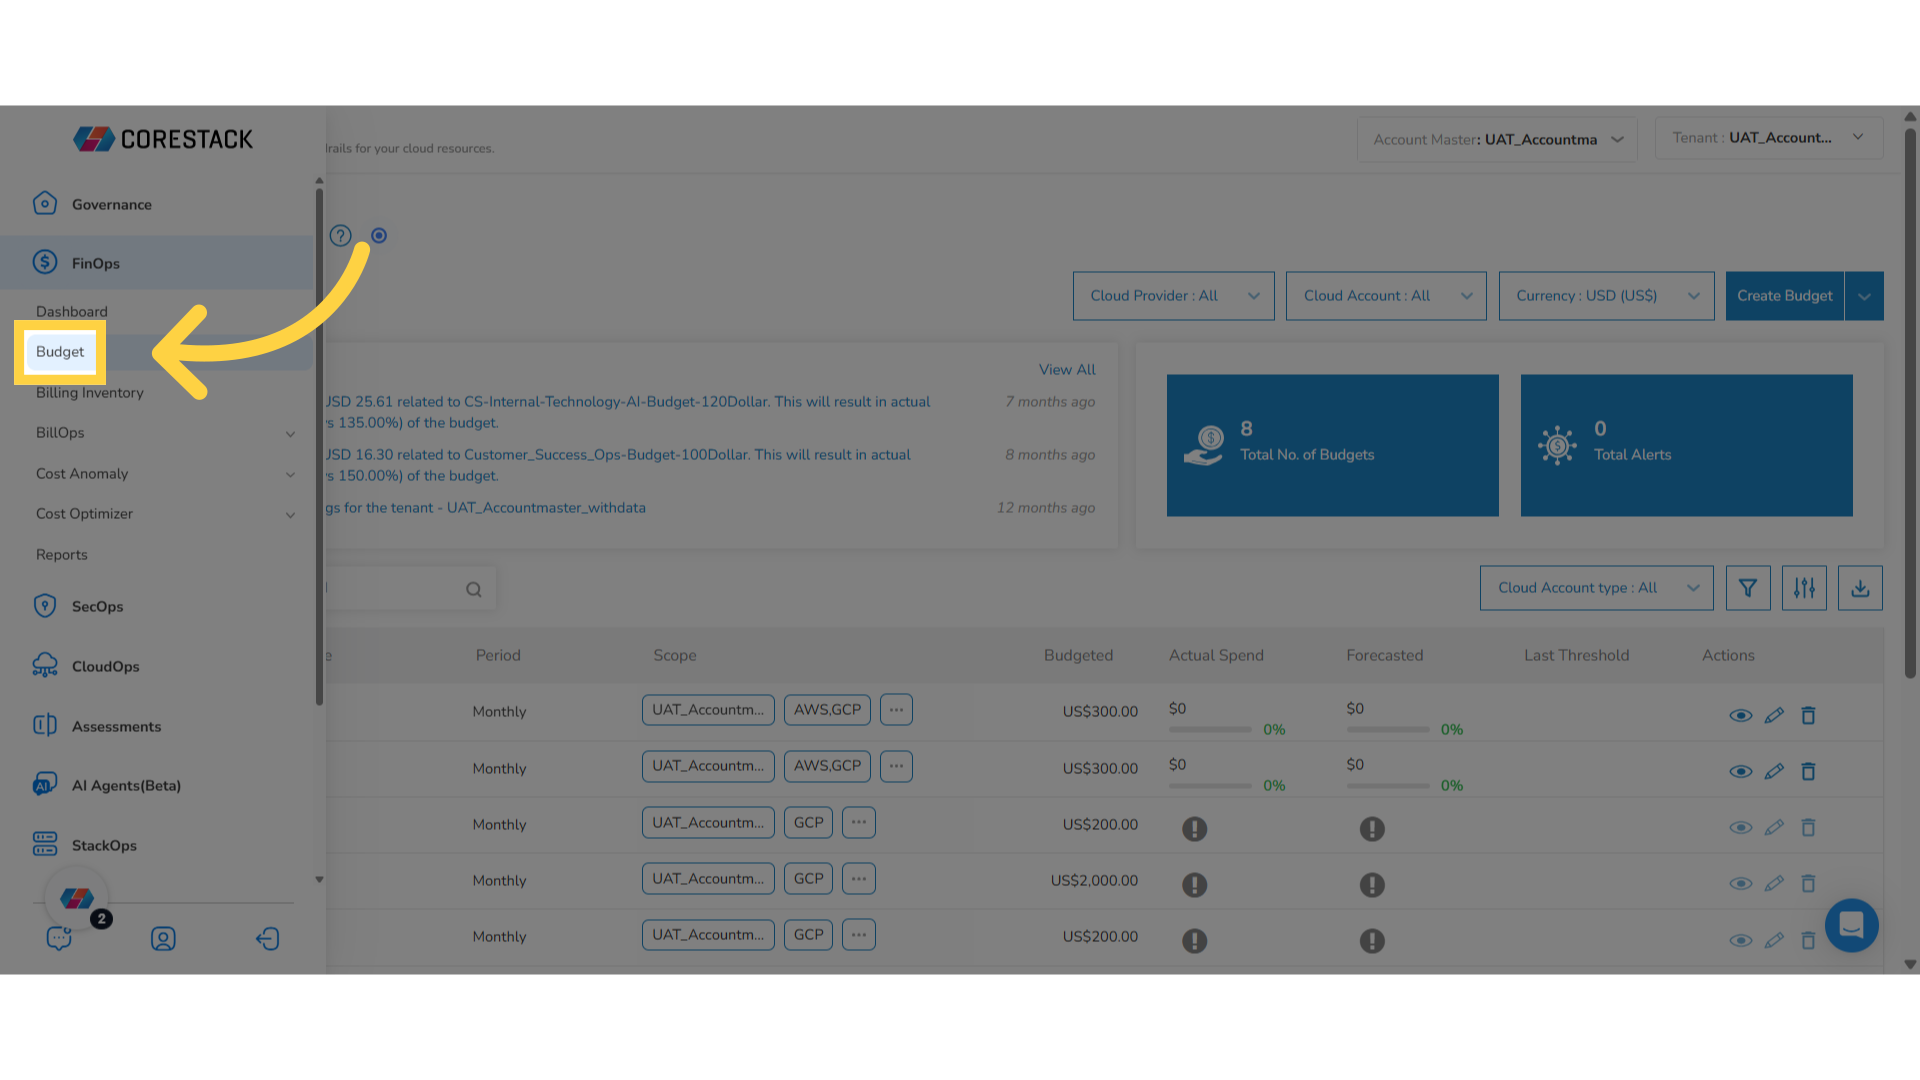Screen dimensions: 1920x1080
Task: Click the search magnifier icon
Action: pyautogui.click(x=474, y=589)
